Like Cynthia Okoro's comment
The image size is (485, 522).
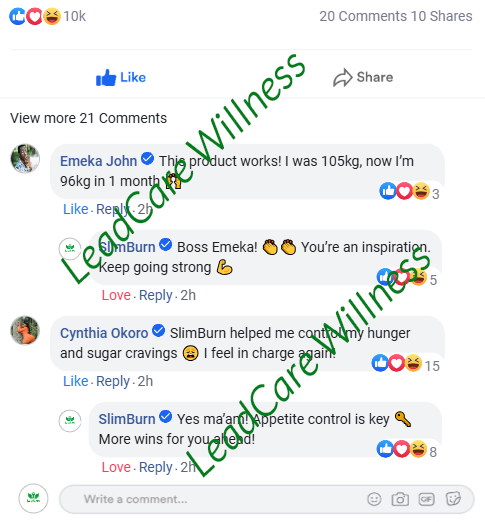click(76, 381)
